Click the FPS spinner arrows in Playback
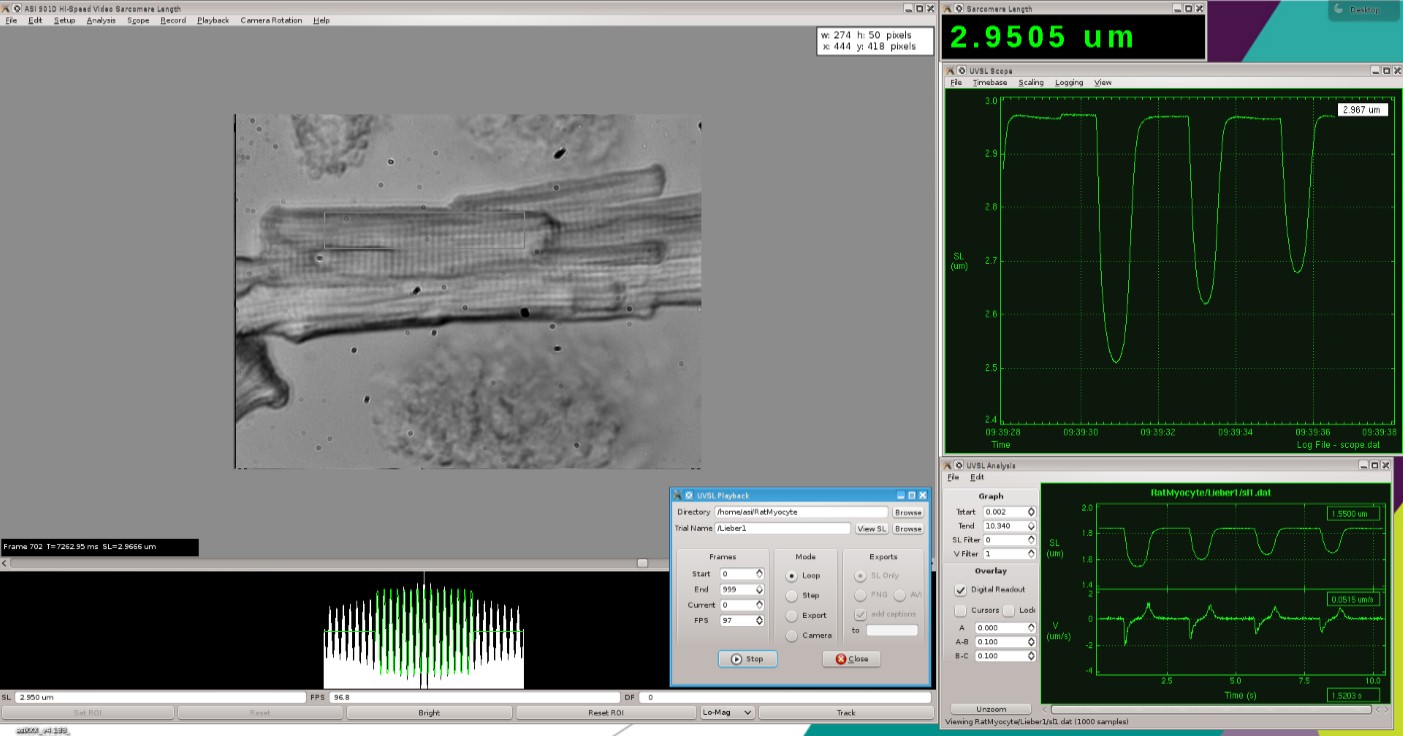Image resolution: width=1403 pixels, height=736 pixels. coord(760,621)
